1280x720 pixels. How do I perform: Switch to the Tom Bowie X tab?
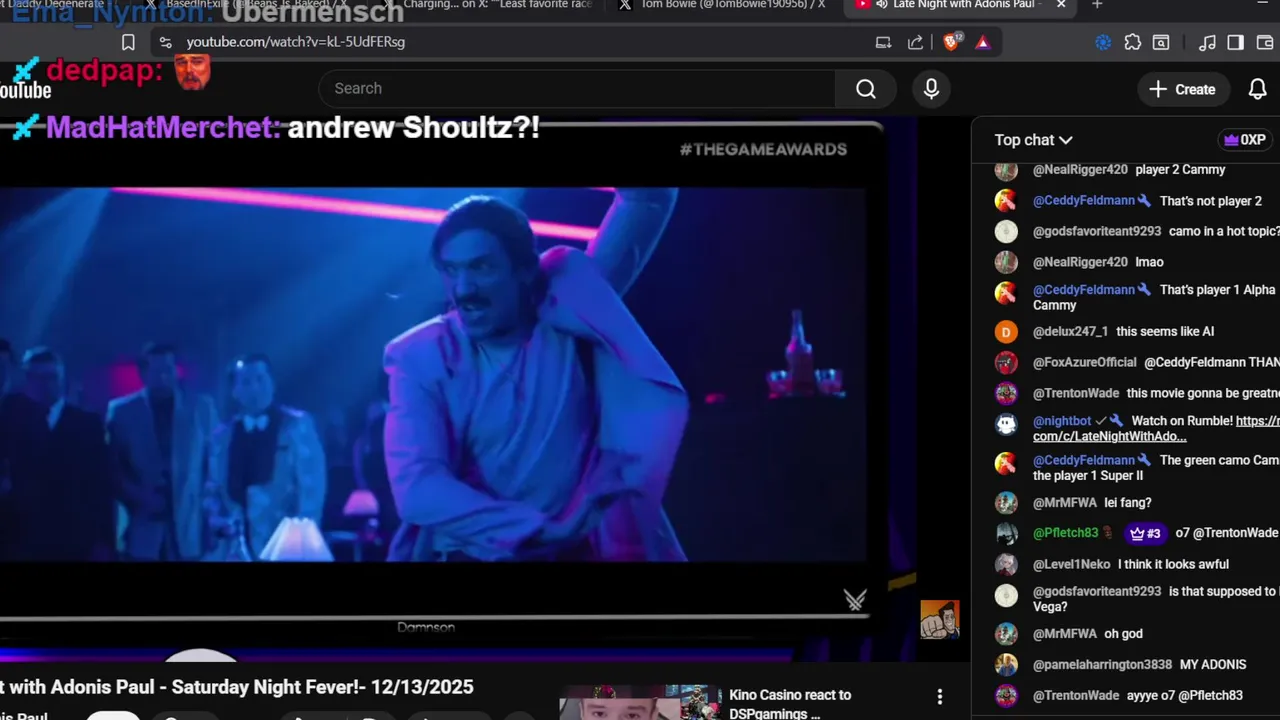723,5
